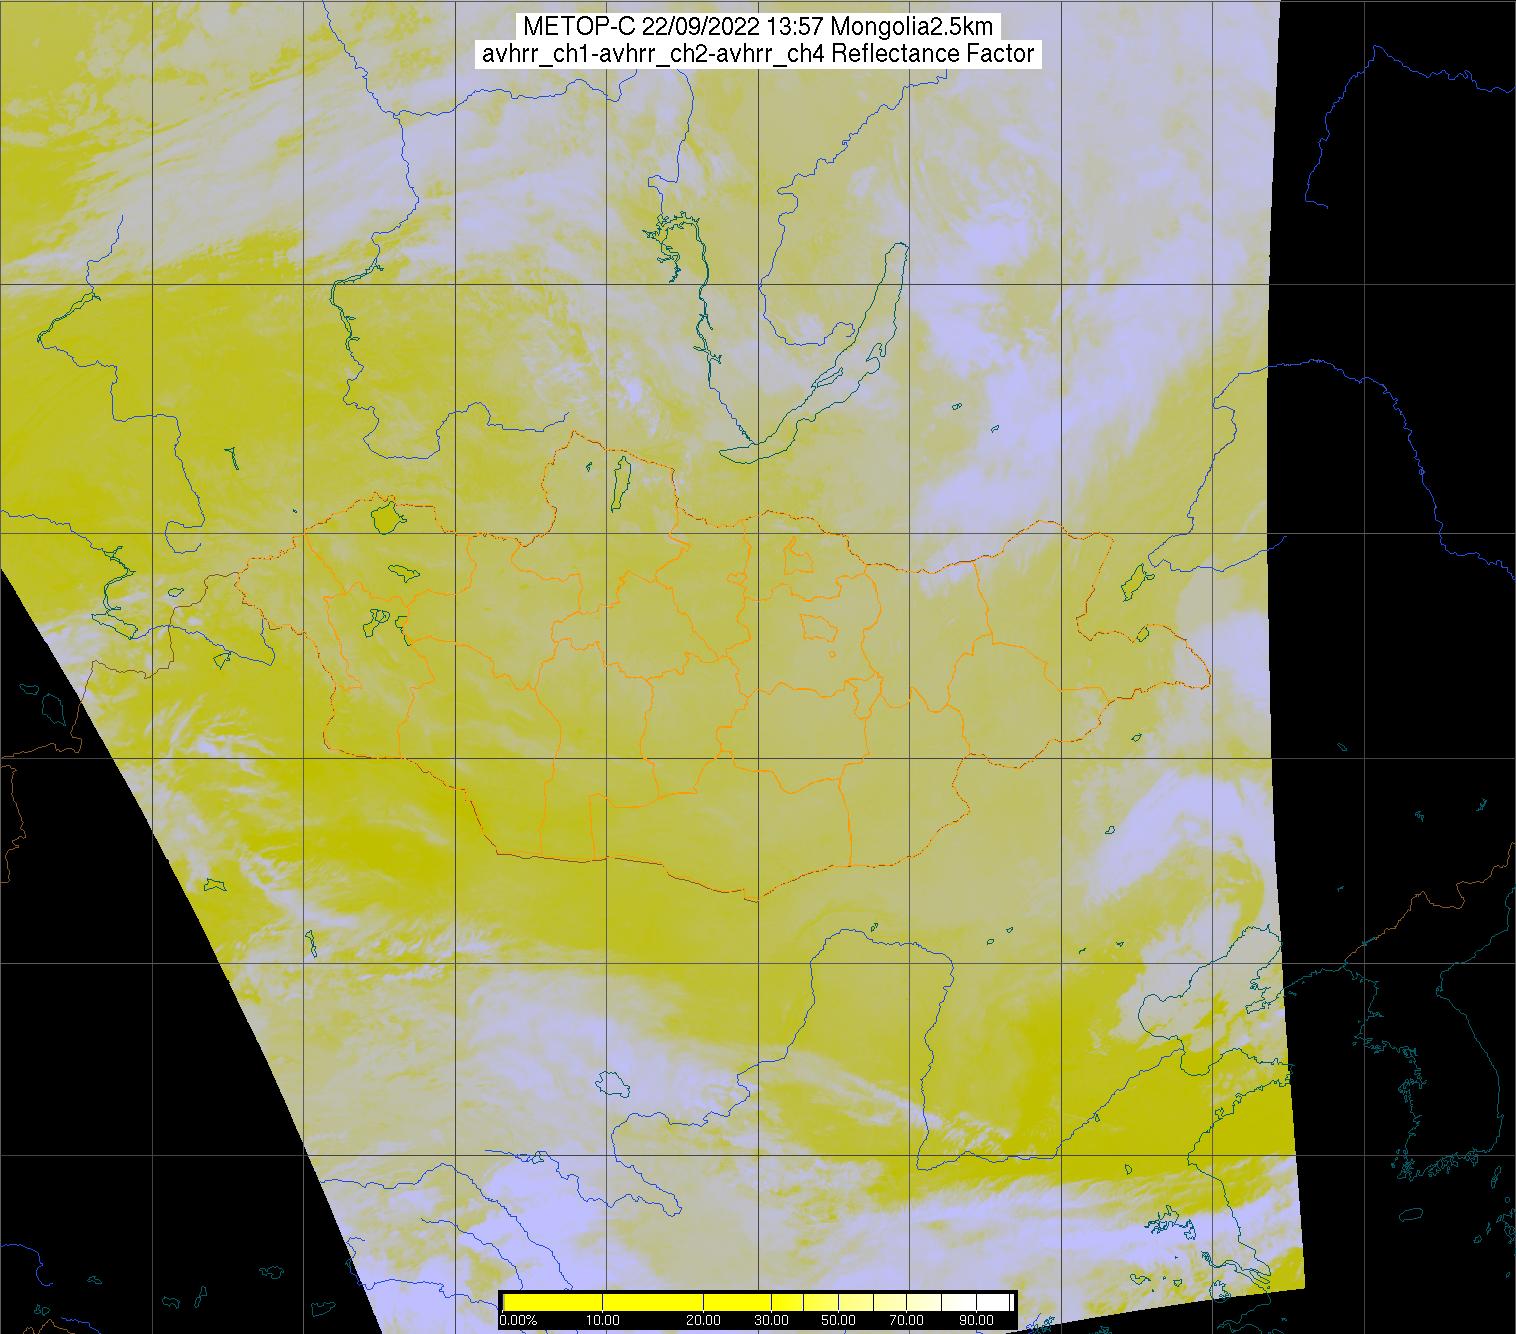The width and height of the screenshot is (1516, 1334).
Task: Click the 'avhrr_ch1-avhrr_ch2-avhrr_ch4 Reflectance Factor' caption
Action: [x=758, y=54]
